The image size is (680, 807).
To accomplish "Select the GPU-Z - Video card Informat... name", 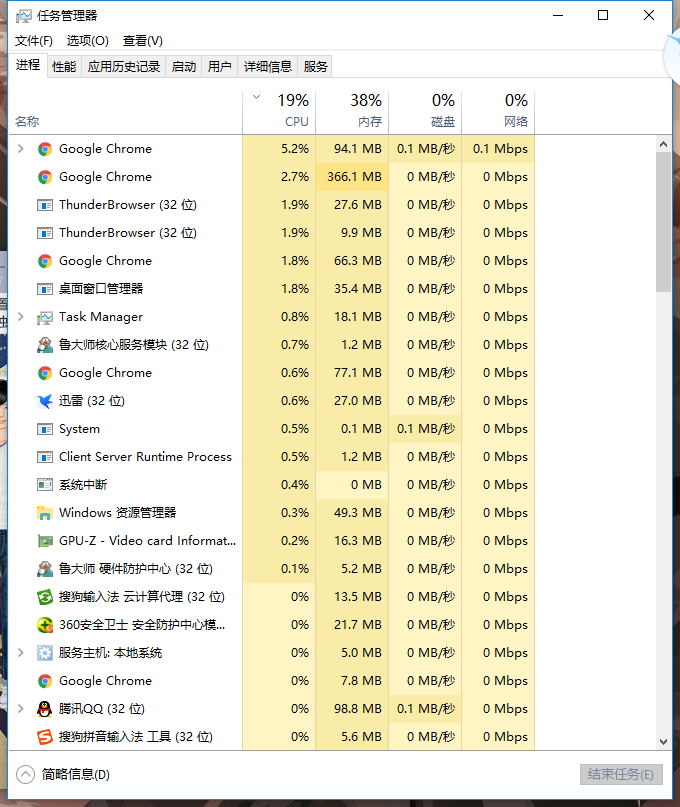I will click(x=147, y=540).
